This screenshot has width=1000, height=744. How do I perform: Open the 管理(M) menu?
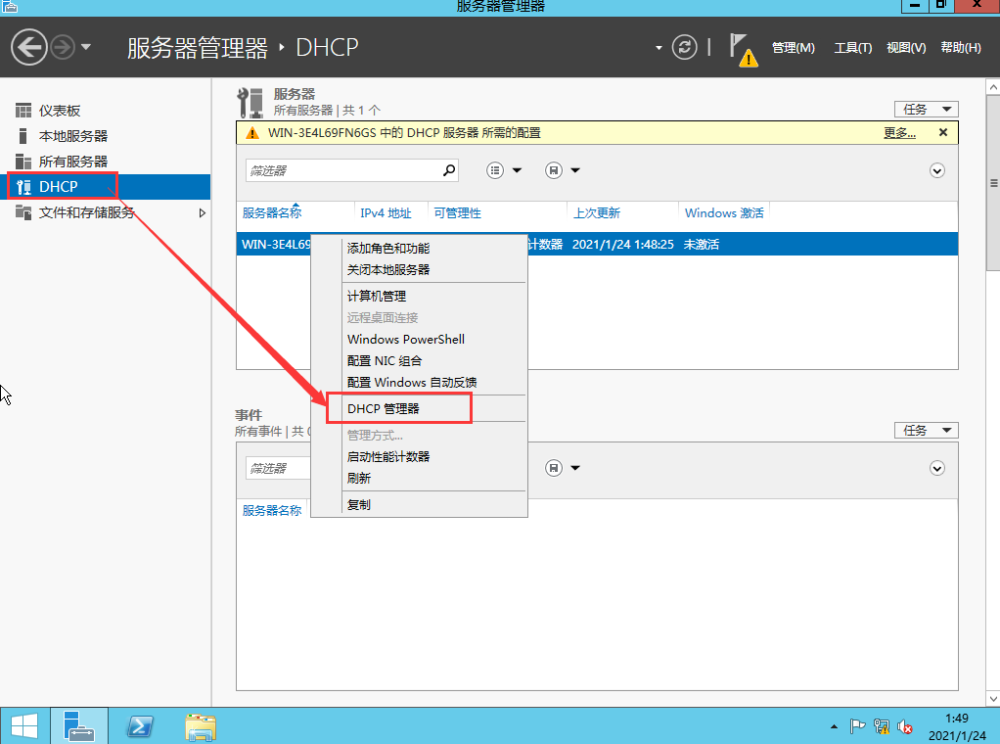pyautogui.click(x=793, y=48)
